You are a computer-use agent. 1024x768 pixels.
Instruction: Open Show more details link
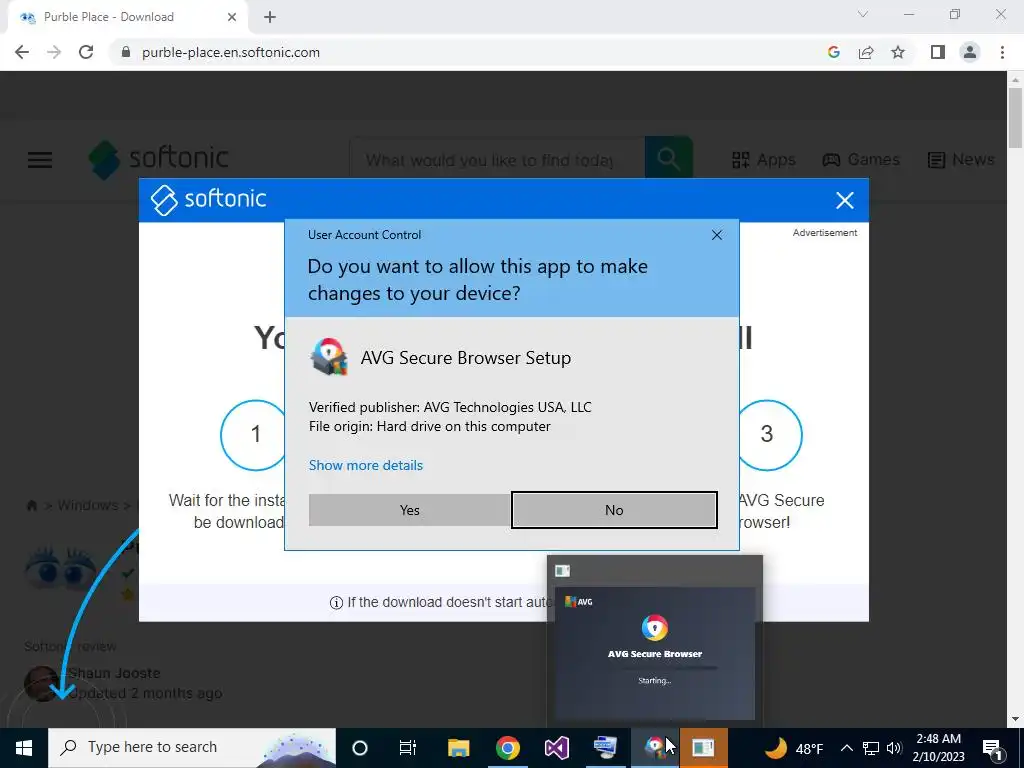click(x=366, y=465)
